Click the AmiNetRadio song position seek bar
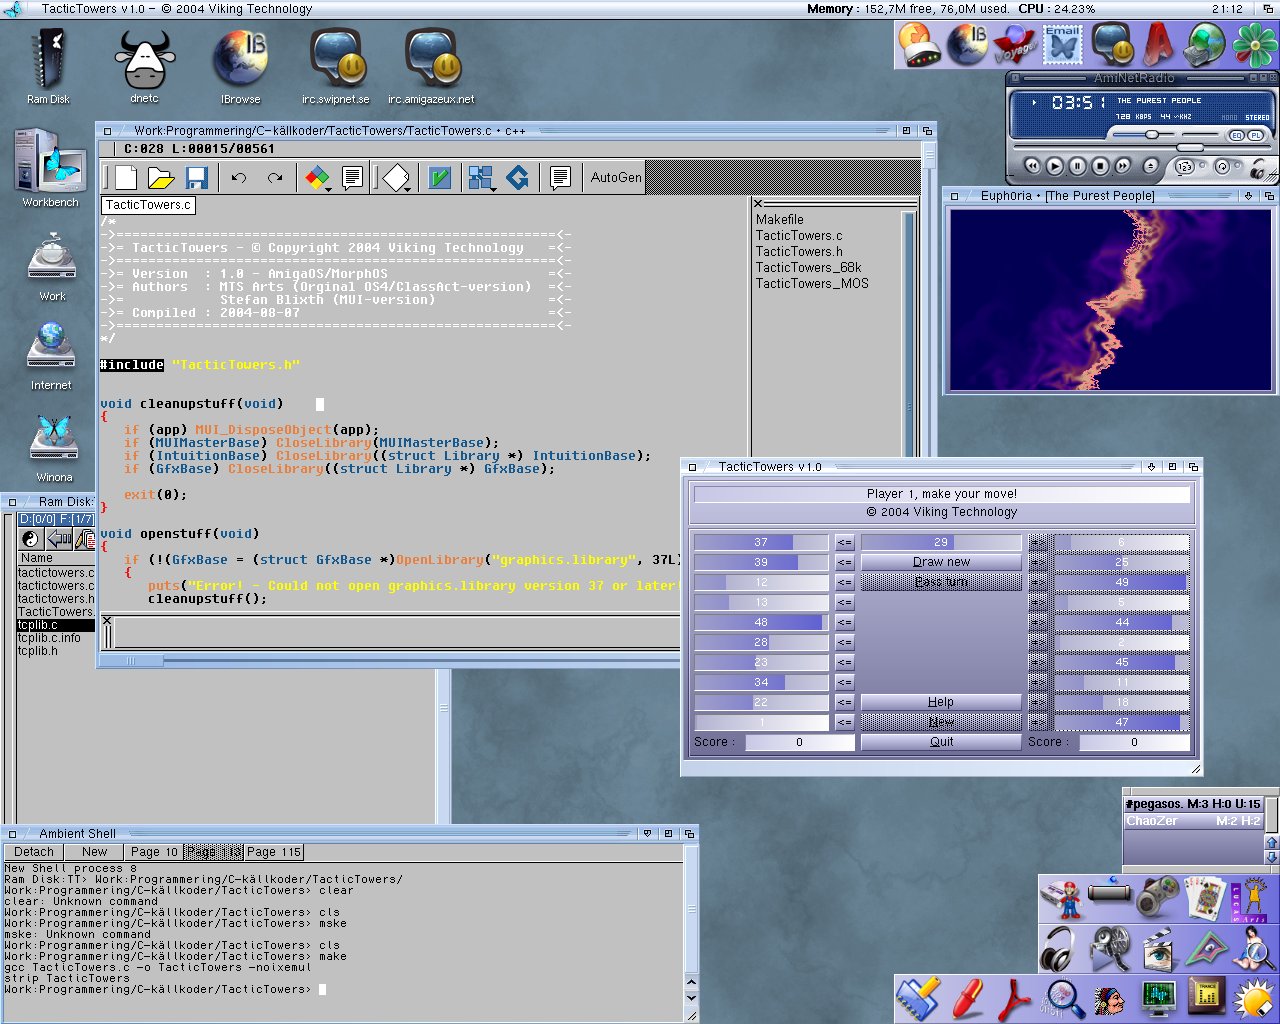This screenshot has height=1024, width=1280. click(1141, 147)
